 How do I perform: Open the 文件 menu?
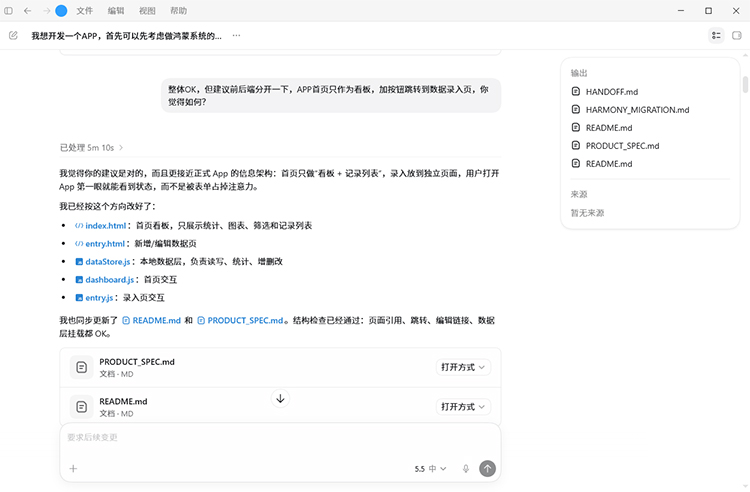tap(84, 11)
